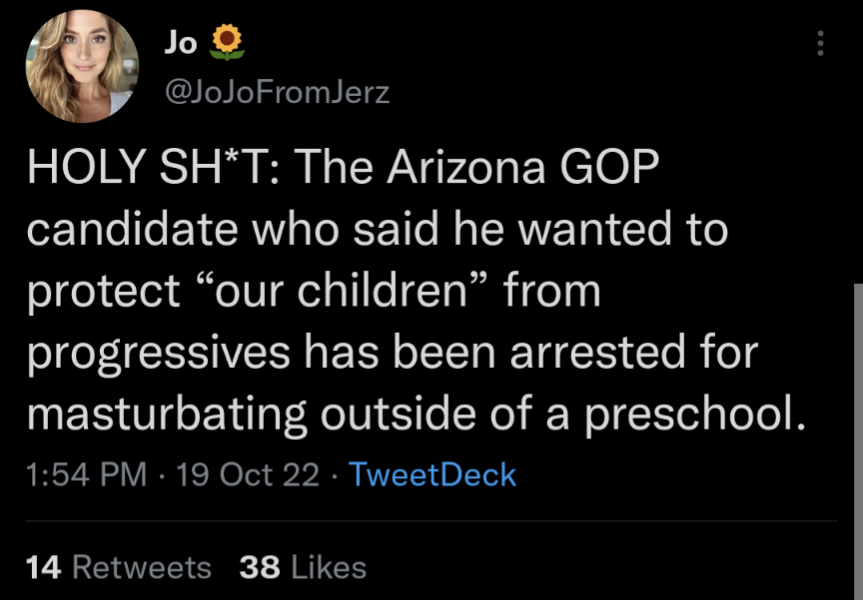Click the 1:54 PM timestamp

(86, 474)
